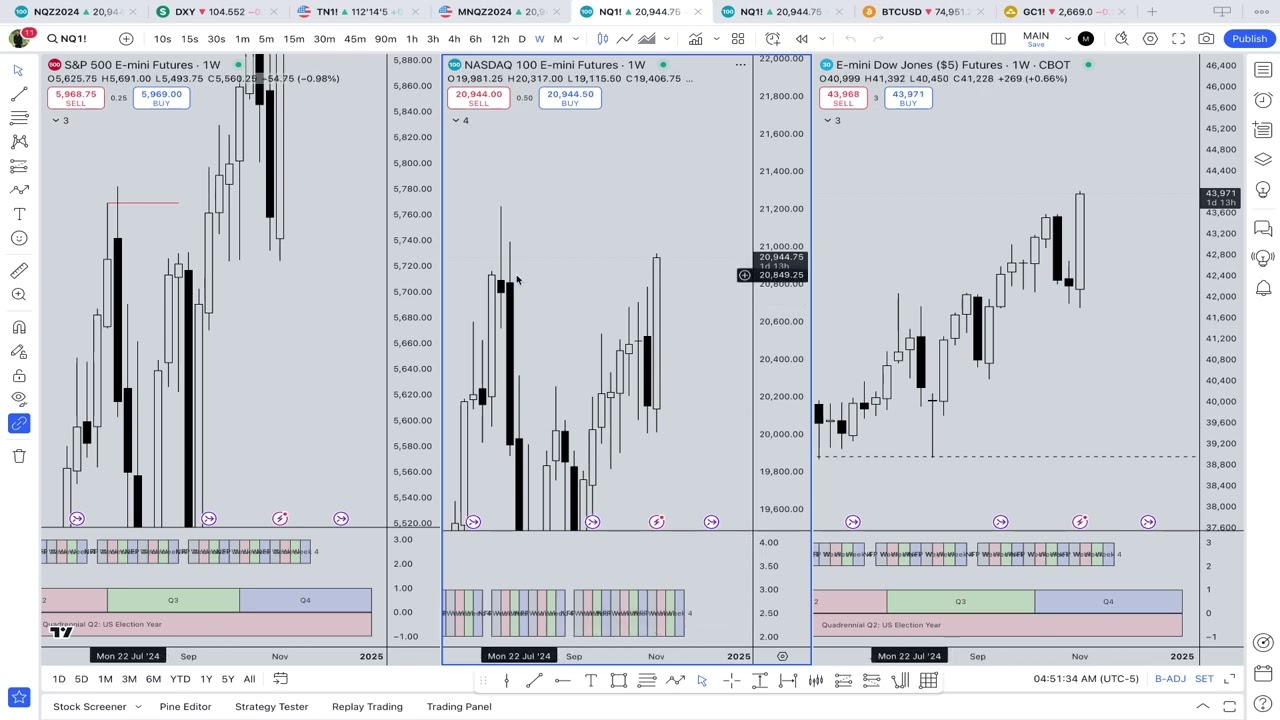The height and width of the screenshot is (720, 1280).
Task: Select the trend line drawing tool
Action: tap(18, 94)
